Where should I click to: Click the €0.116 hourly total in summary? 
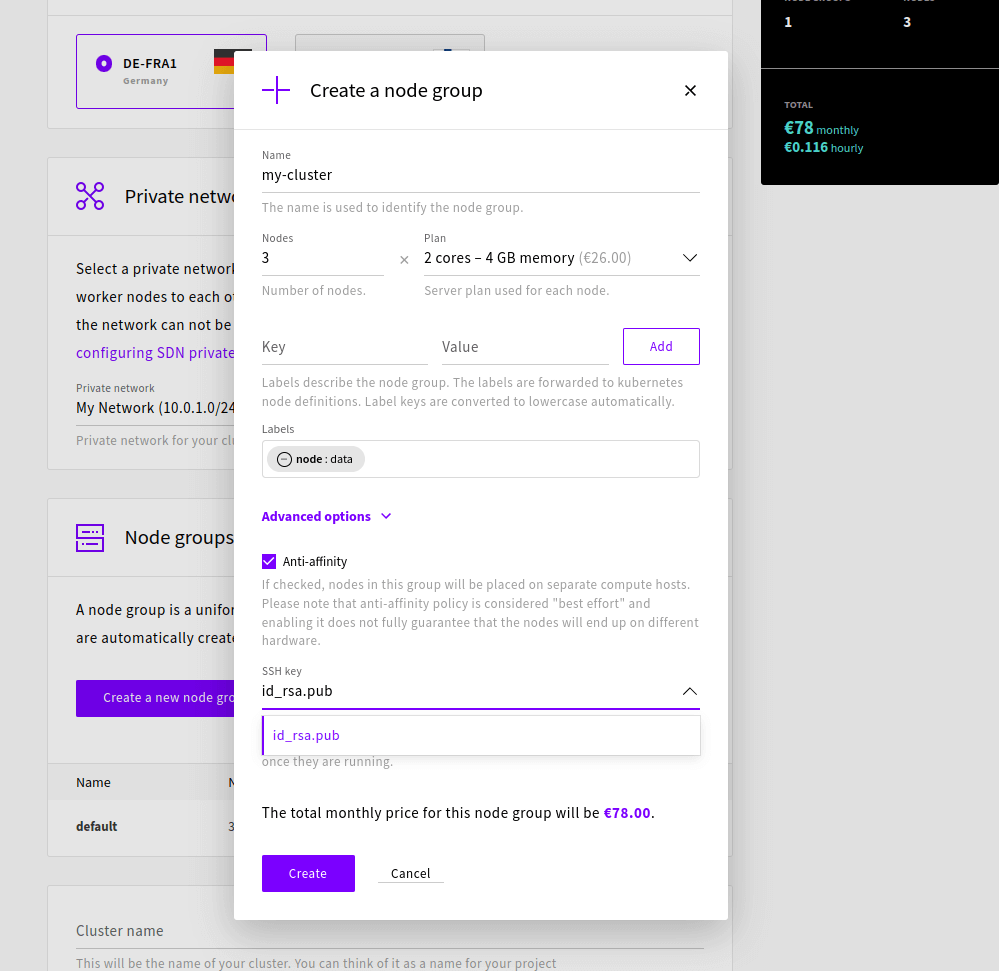[823, 148]
